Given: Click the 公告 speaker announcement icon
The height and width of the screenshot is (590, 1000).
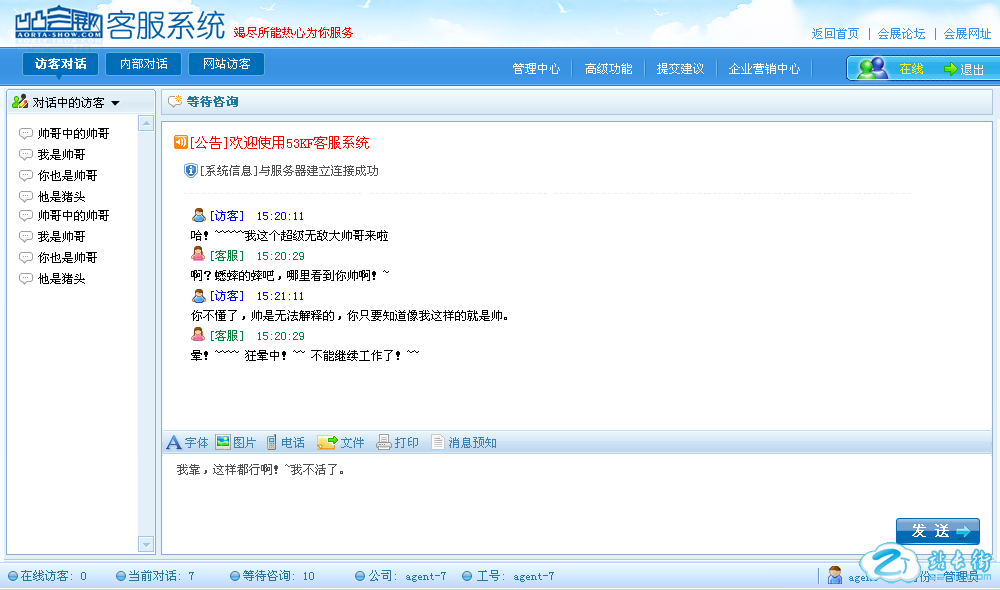Looking at the screenshot, I should pos(180,142).
